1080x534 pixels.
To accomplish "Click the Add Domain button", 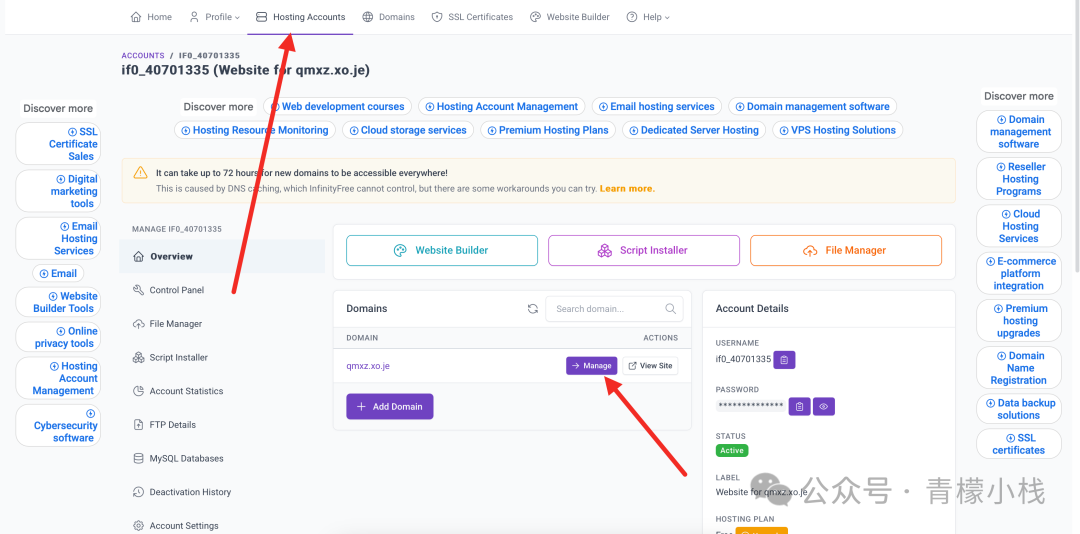I will [390, 407].
